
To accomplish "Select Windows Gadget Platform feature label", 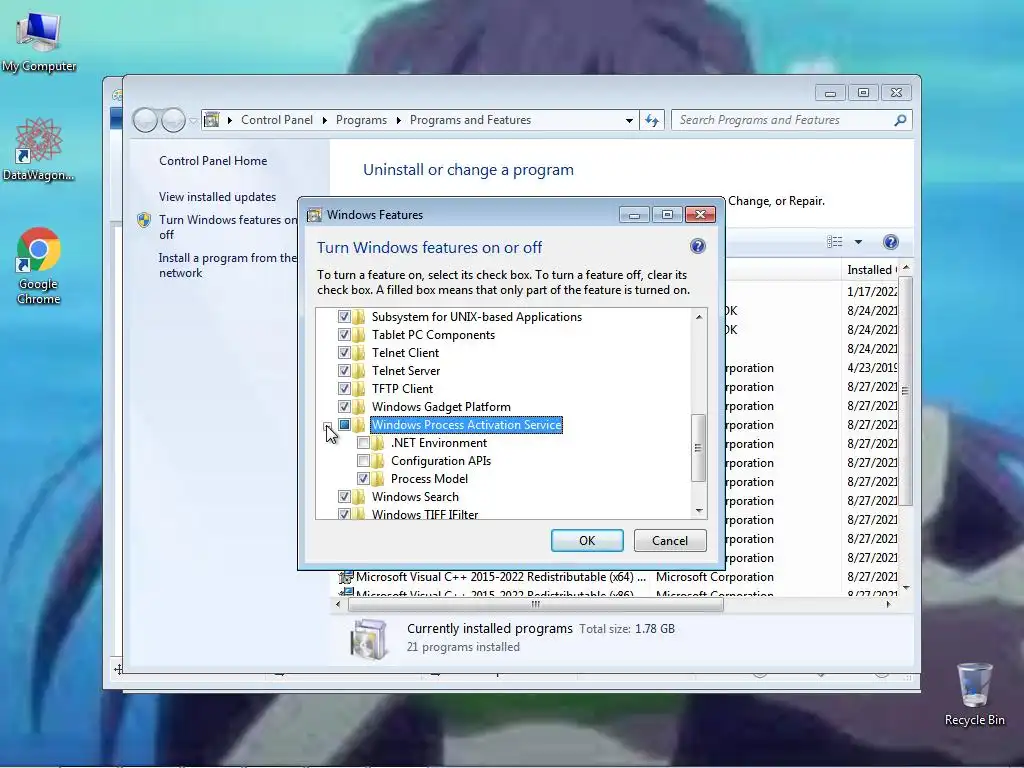I will point(441,407).
